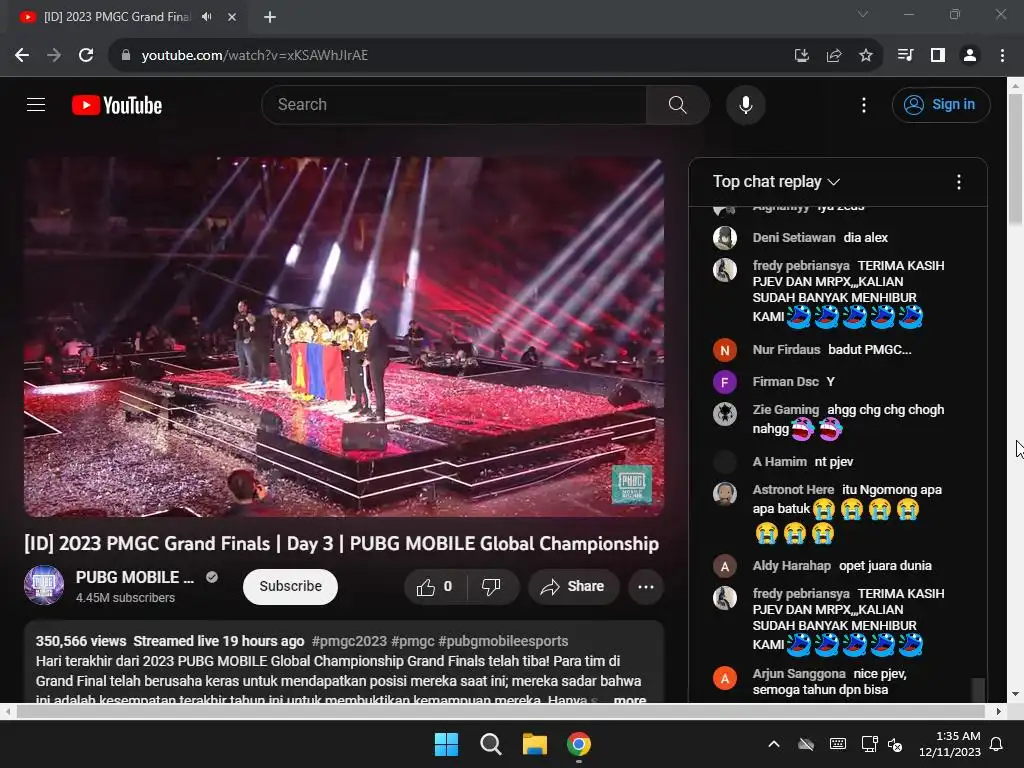The width and height of the screenshot is (1024, 768).
Task: Mute the tab via speaker icon
Action: pos(207,17)
